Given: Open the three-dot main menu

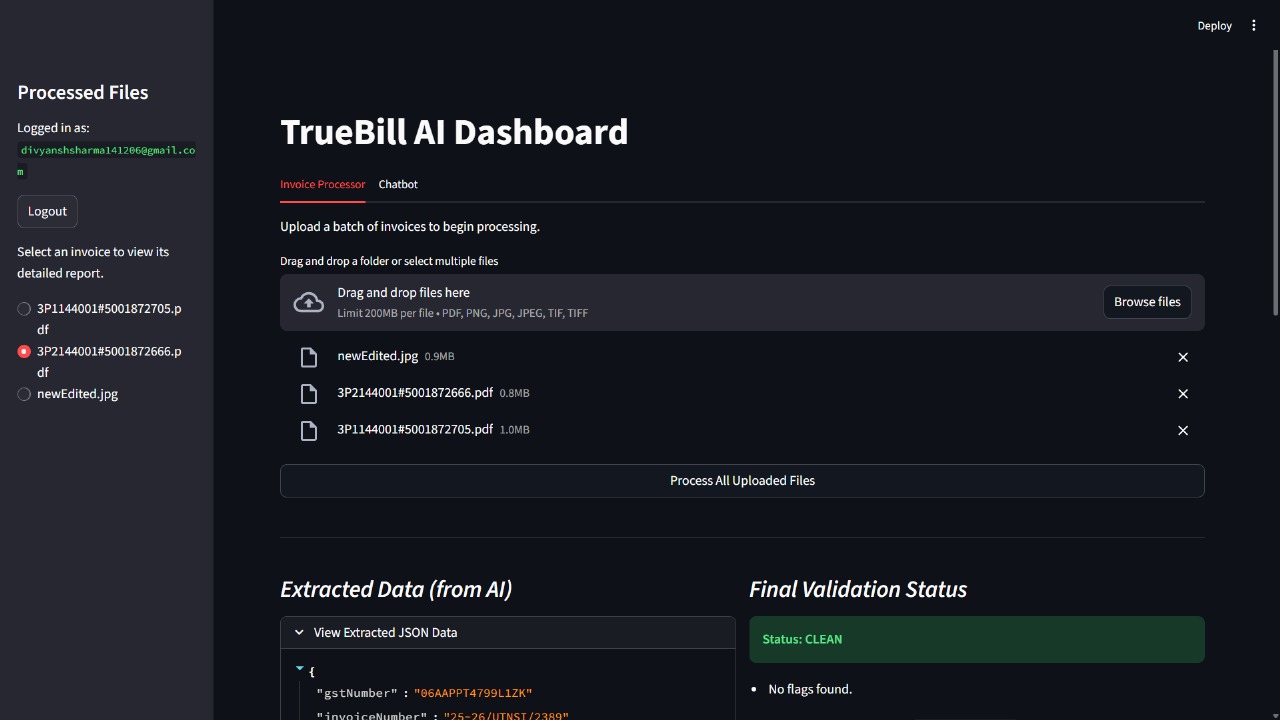Looking at the screenshot, I should coord(1253,26).
